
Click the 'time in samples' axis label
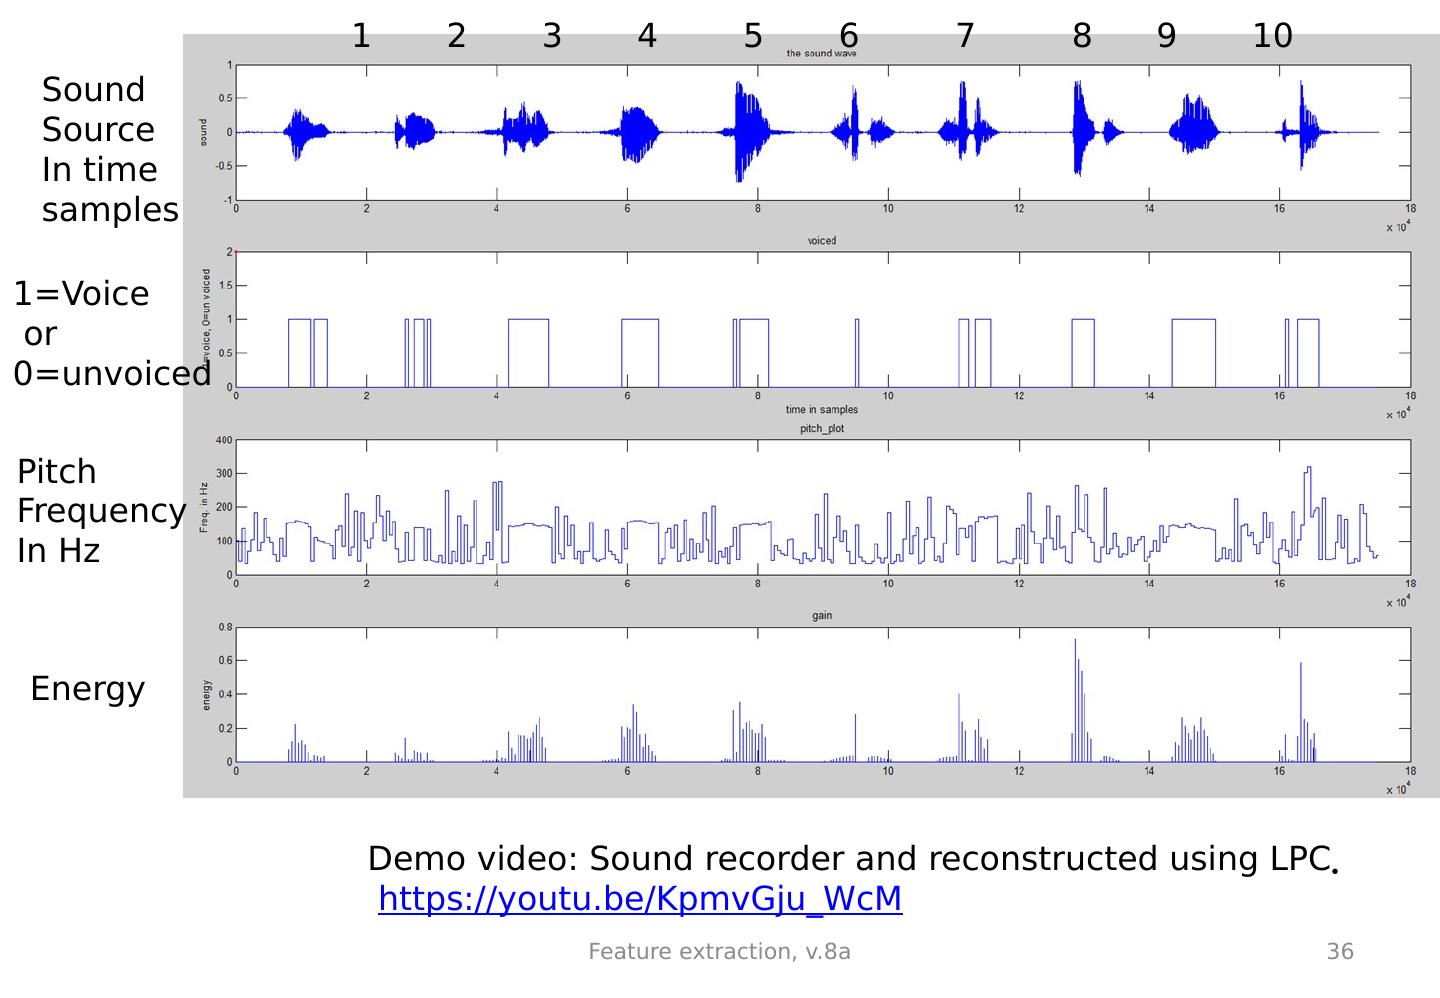point(820,409)
